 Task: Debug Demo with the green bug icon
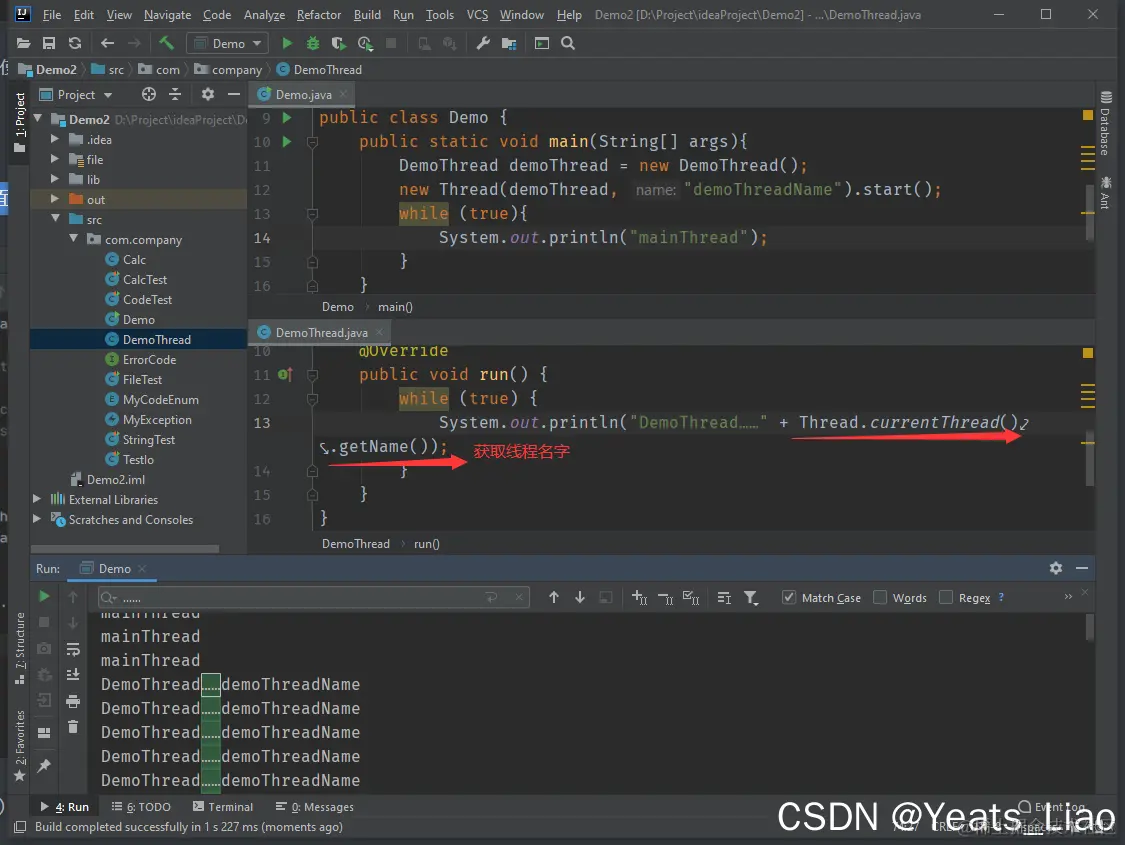[313, 44]
